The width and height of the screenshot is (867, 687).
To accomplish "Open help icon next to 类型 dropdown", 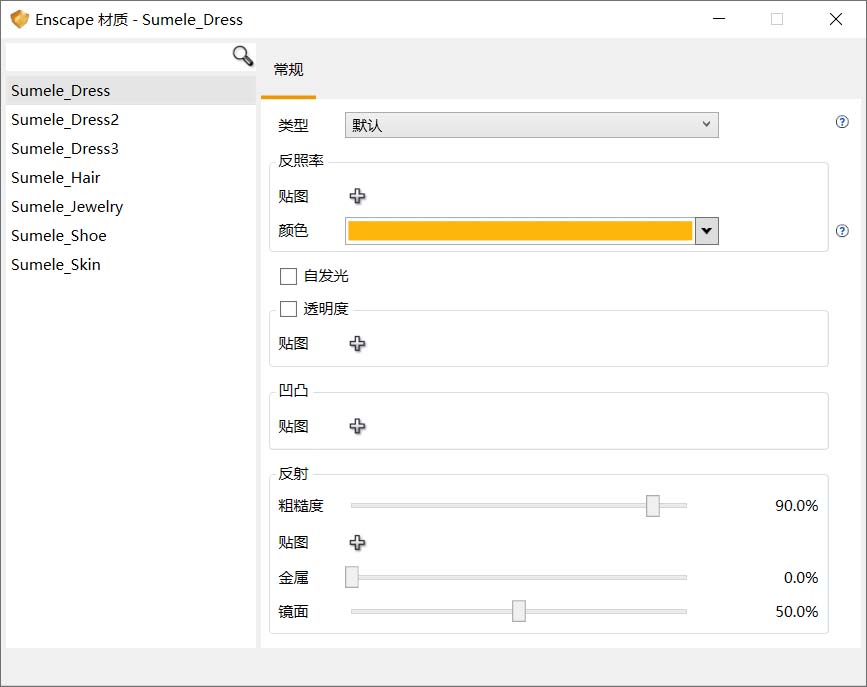I will 842,122.
